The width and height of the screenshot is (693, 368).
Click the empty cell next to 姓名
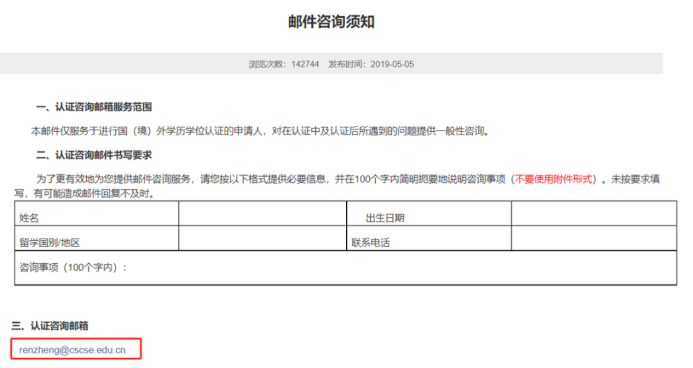coord(263,213)
